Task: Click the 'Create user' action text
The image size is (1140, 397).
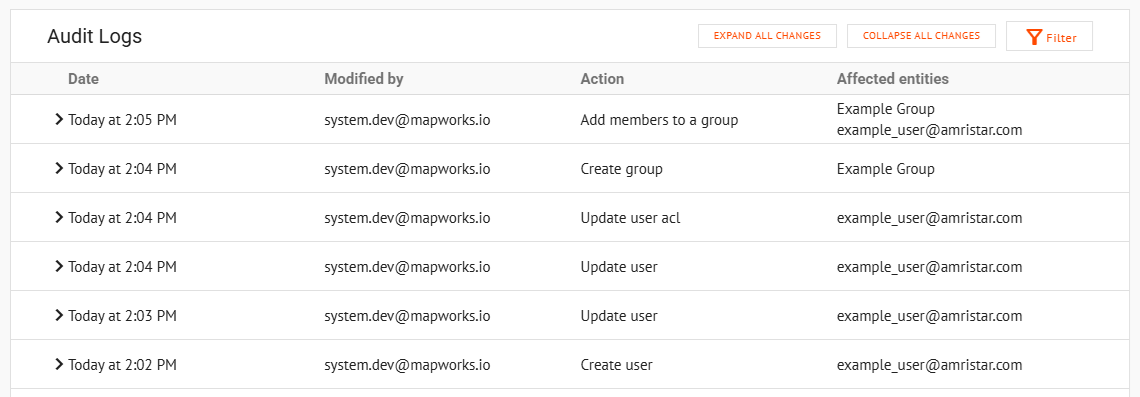Action: [x=617, y=365]
